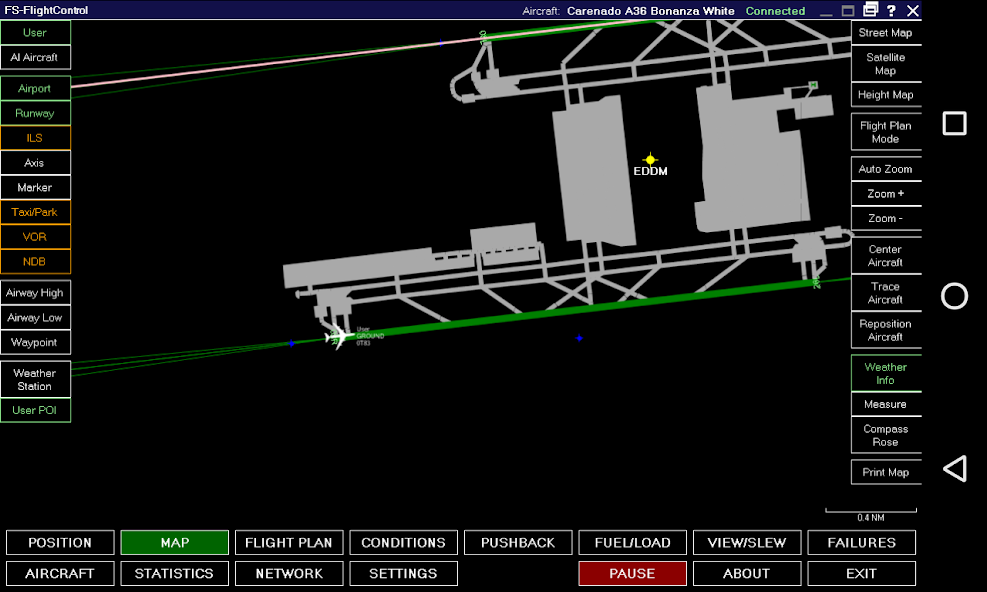
Task: Turn off the ILS layer
Action: [x=35, y=137]
